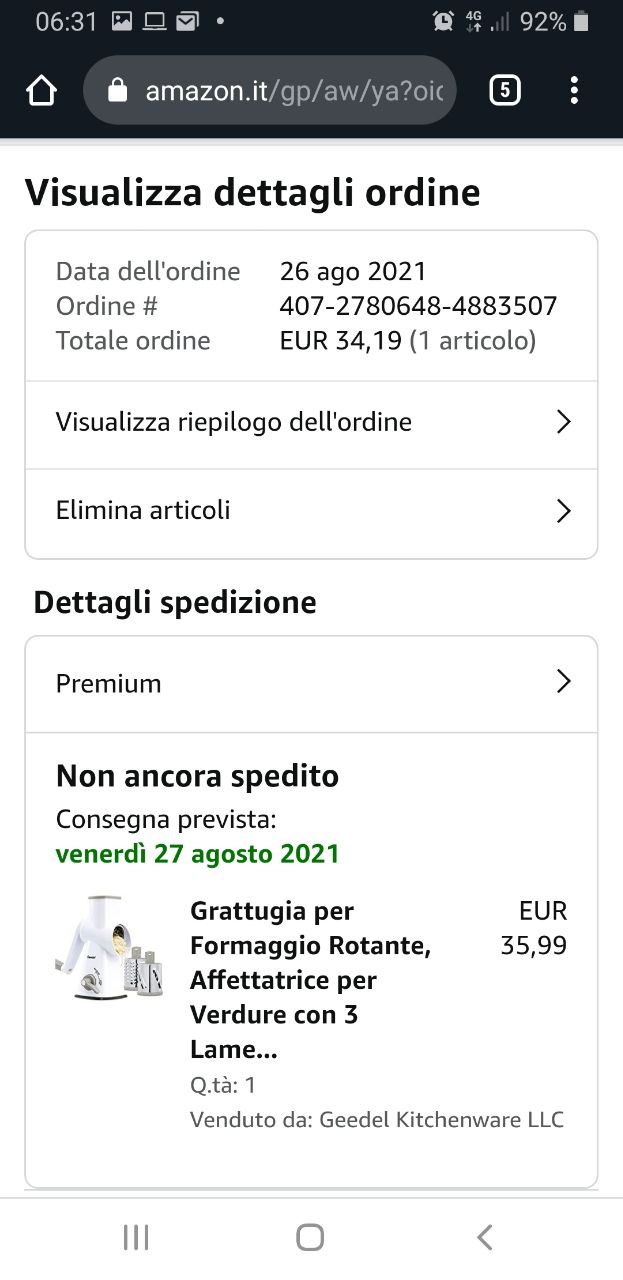Tap the browser home icon
This screenshot has width=623, height=1280.
41,91
